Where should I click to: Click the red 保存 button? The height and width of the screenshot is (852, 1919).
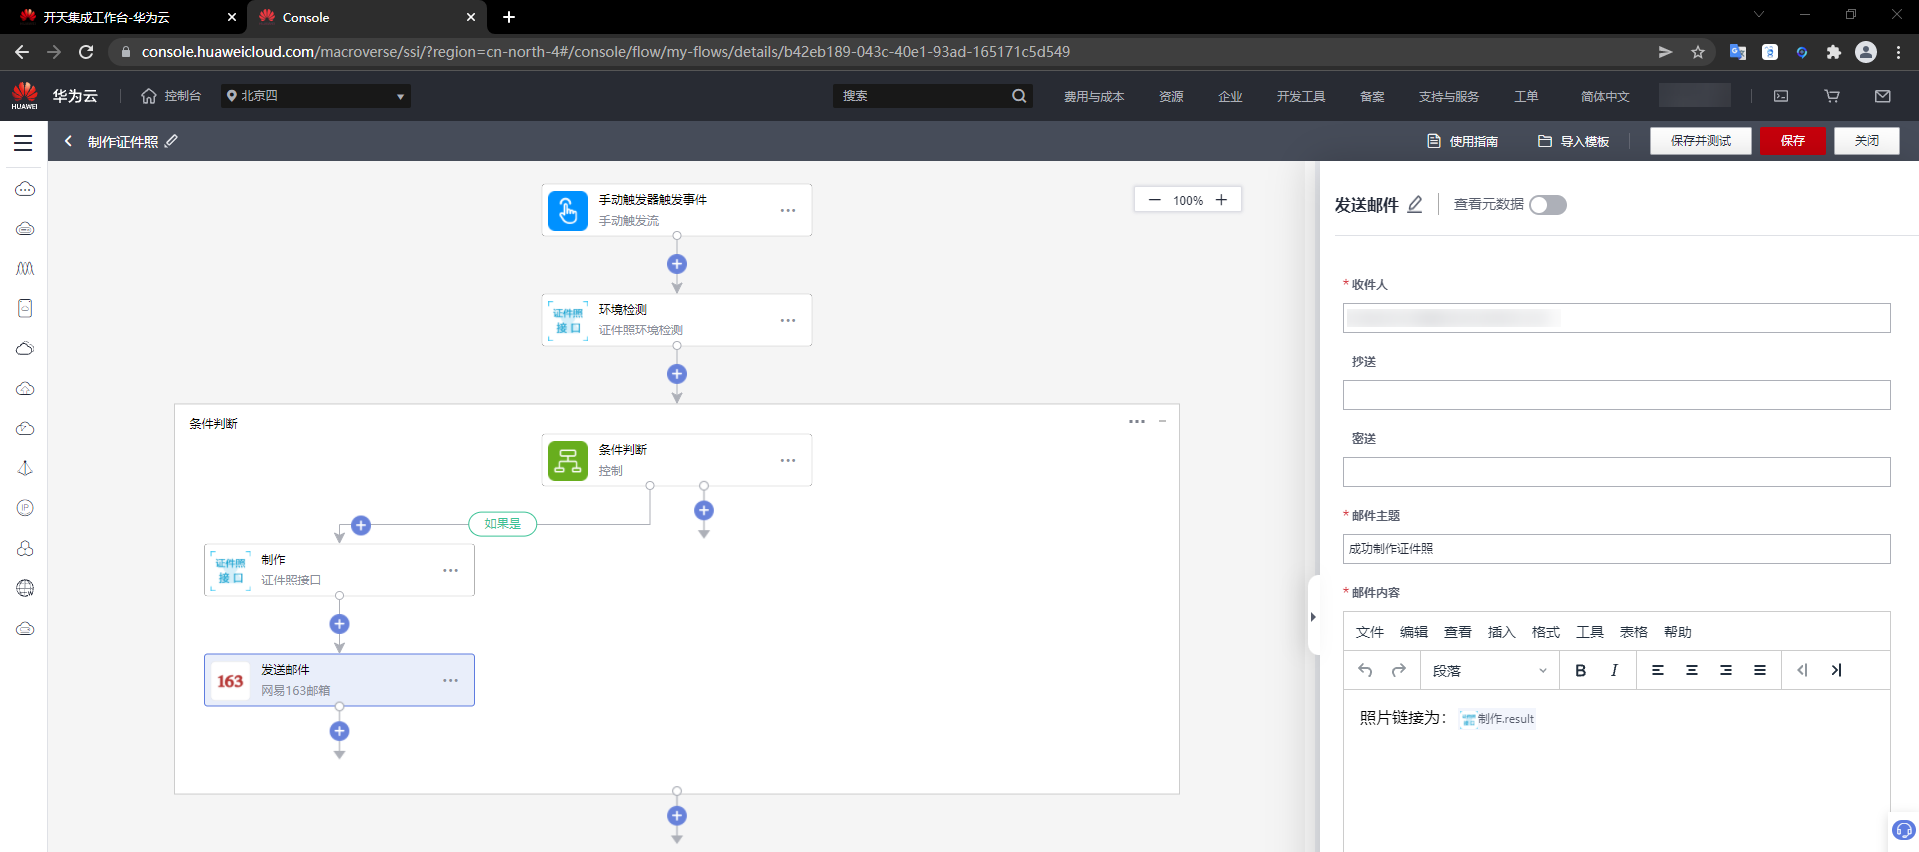[x=1793, y=141]
